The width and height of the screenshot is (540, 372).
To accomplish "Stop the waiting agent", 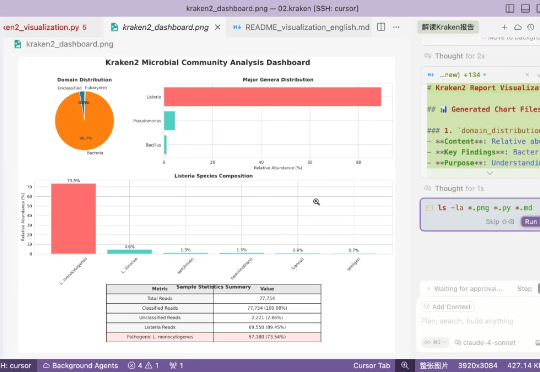I will pos(525,289).
